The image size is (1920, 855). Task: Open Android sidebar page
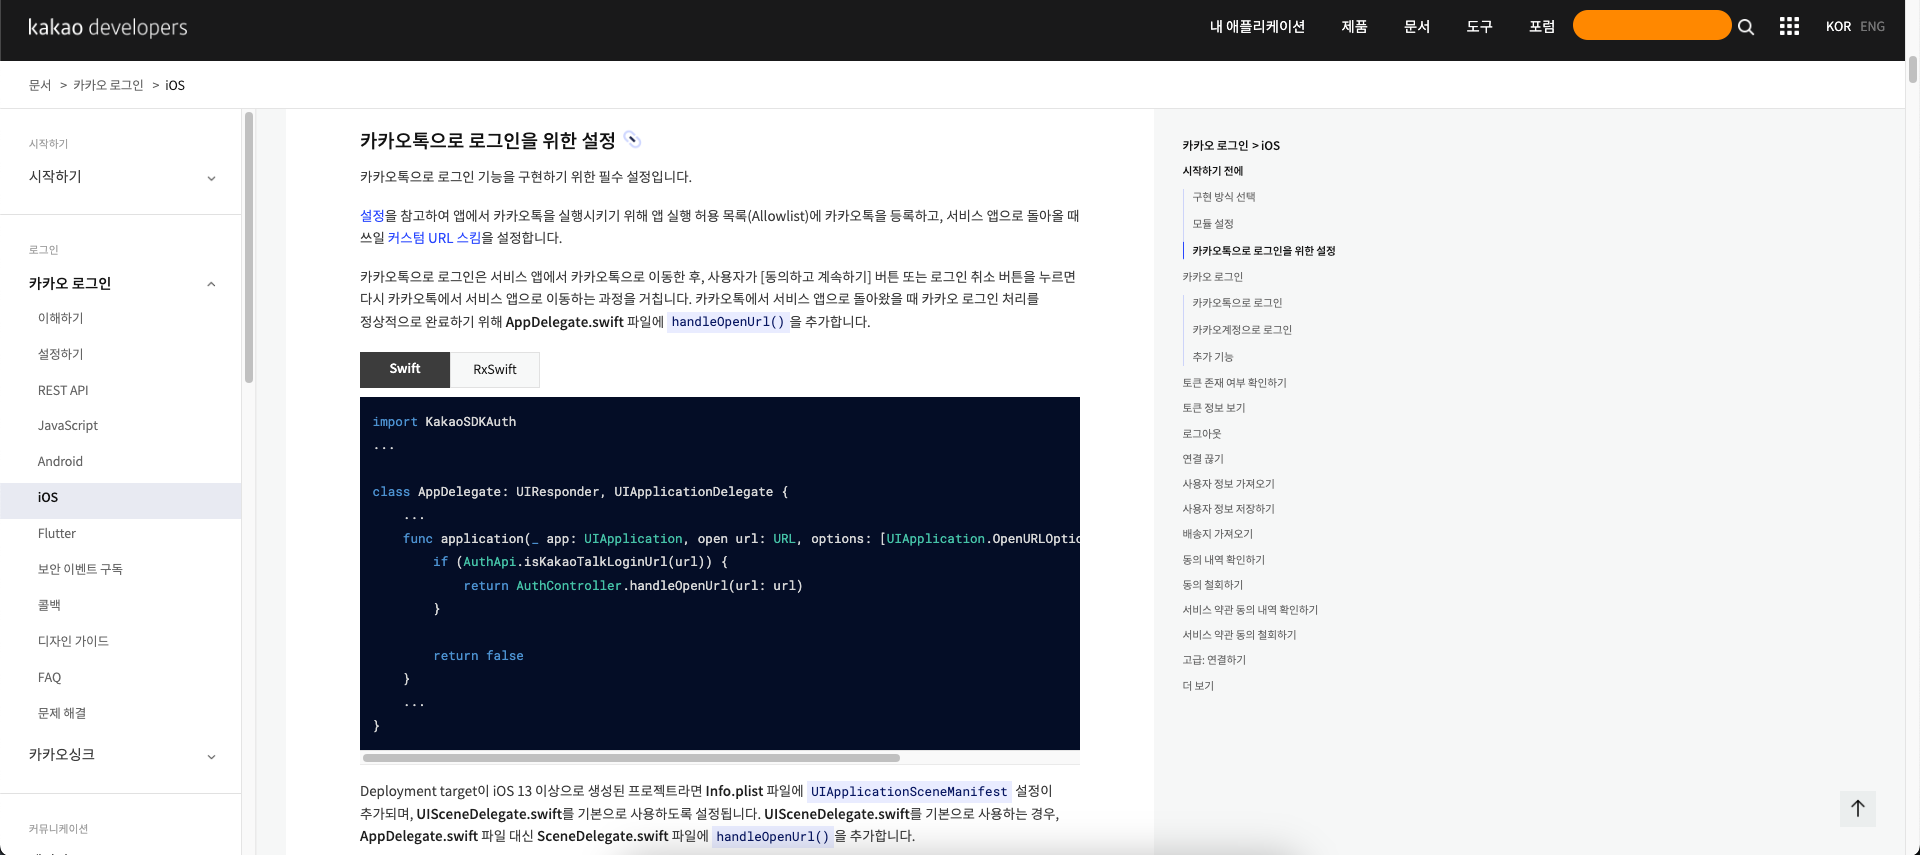[x=60, y=462]
